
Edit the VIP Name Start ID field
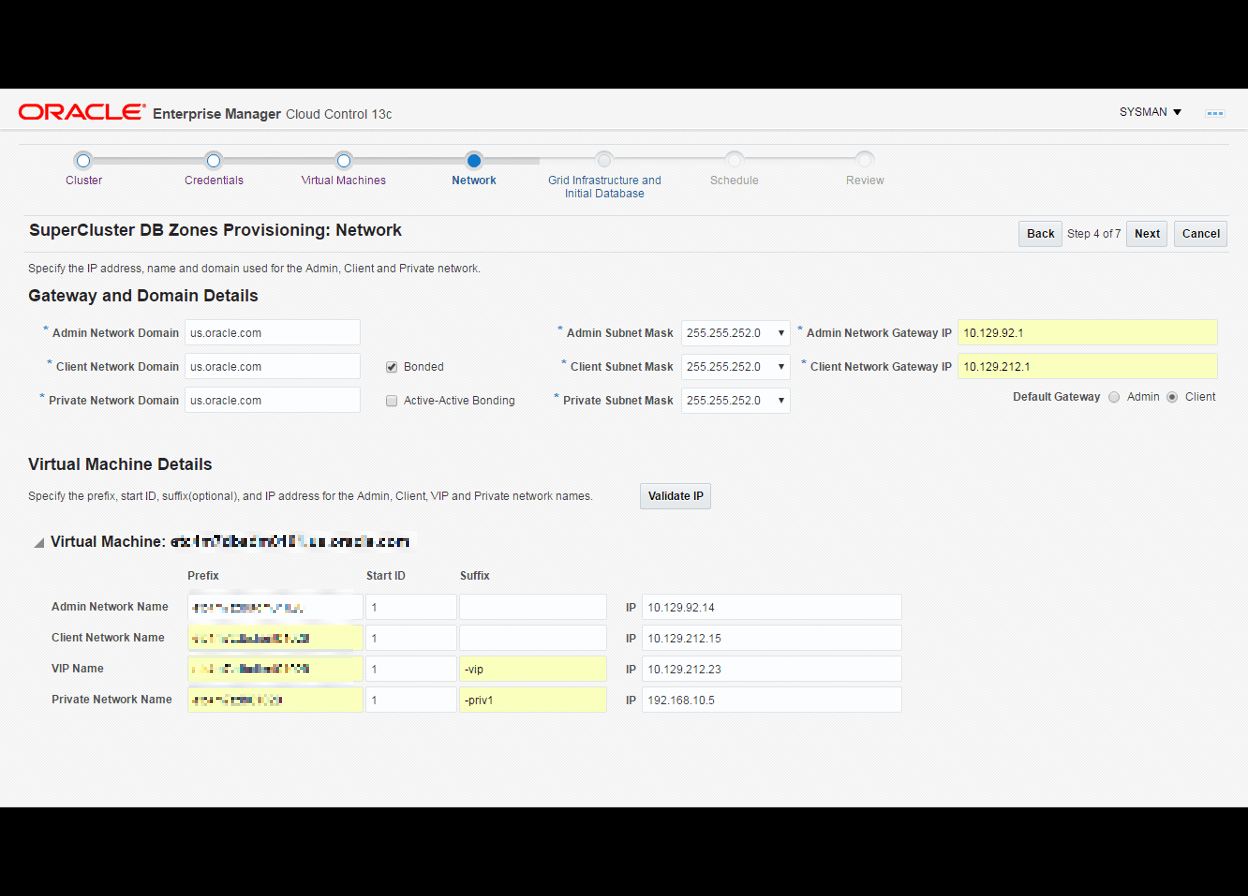pos(411,669)
